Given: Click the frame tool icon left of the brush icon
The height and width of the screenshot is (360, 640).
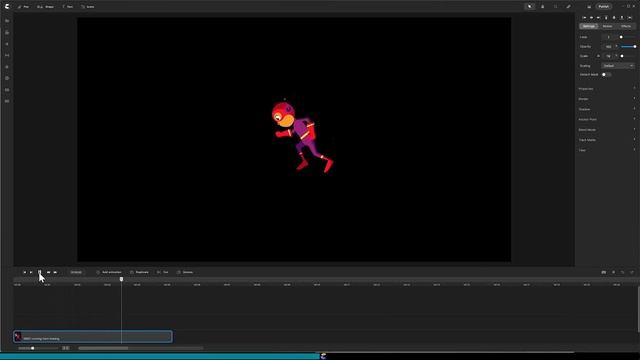Looking at the screenshot, I should 556,7.
